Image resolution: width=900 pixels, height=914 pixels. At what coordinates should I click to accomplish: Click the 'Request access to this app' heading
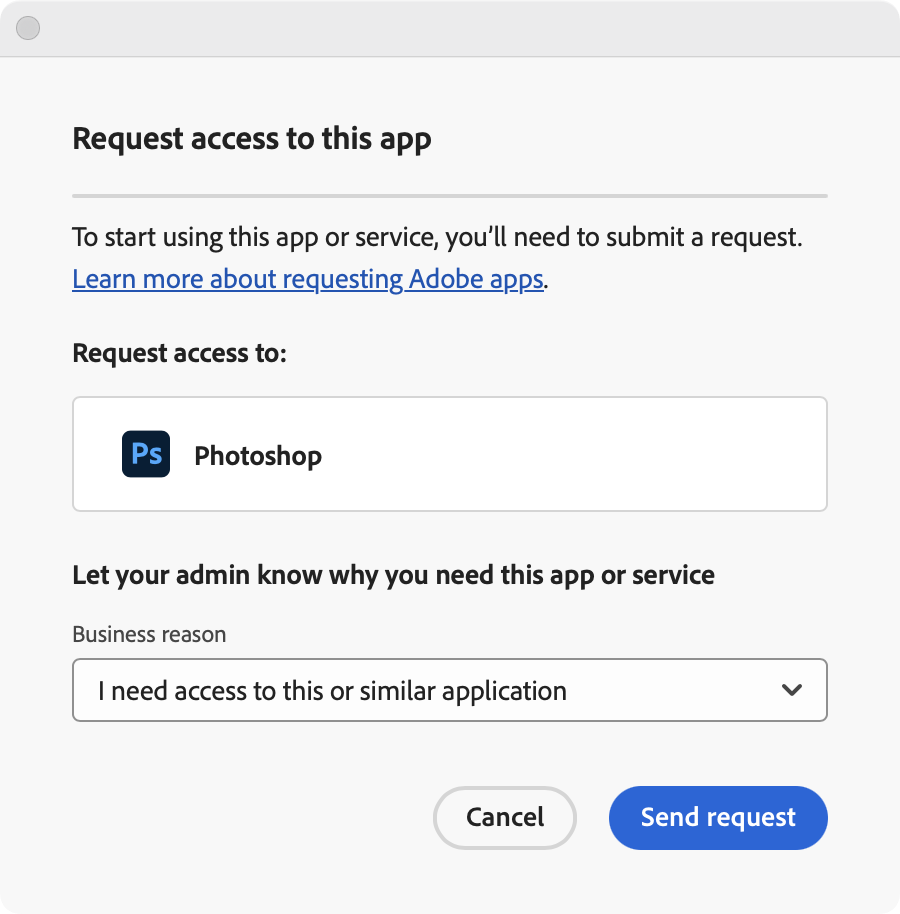pyautogui.click(x=252, y=138)
